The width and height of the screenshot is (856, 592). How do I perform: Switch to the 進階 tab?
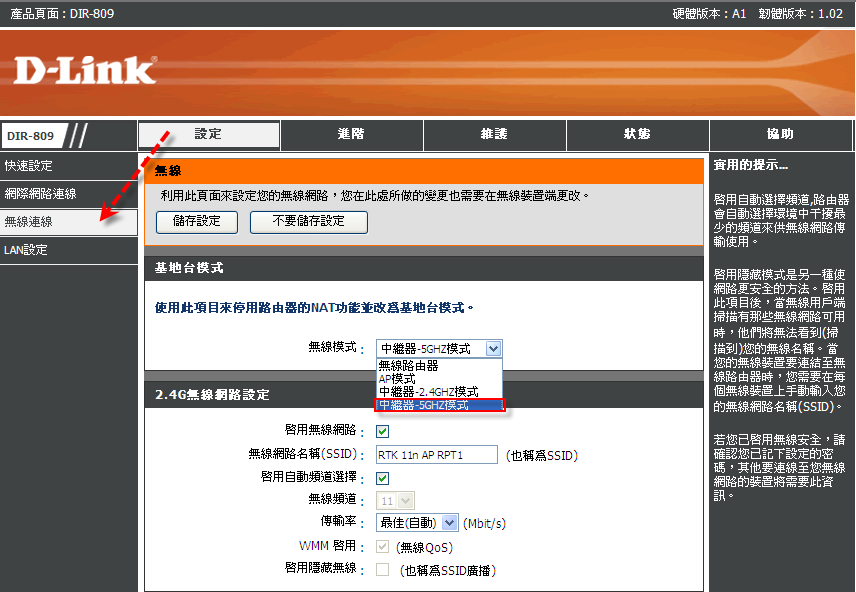point(351,134)
